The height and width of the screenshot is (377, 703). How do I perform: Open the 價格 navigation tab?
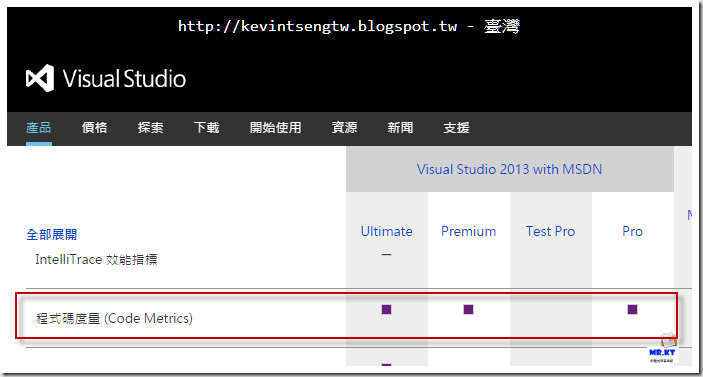click(95, 128)
